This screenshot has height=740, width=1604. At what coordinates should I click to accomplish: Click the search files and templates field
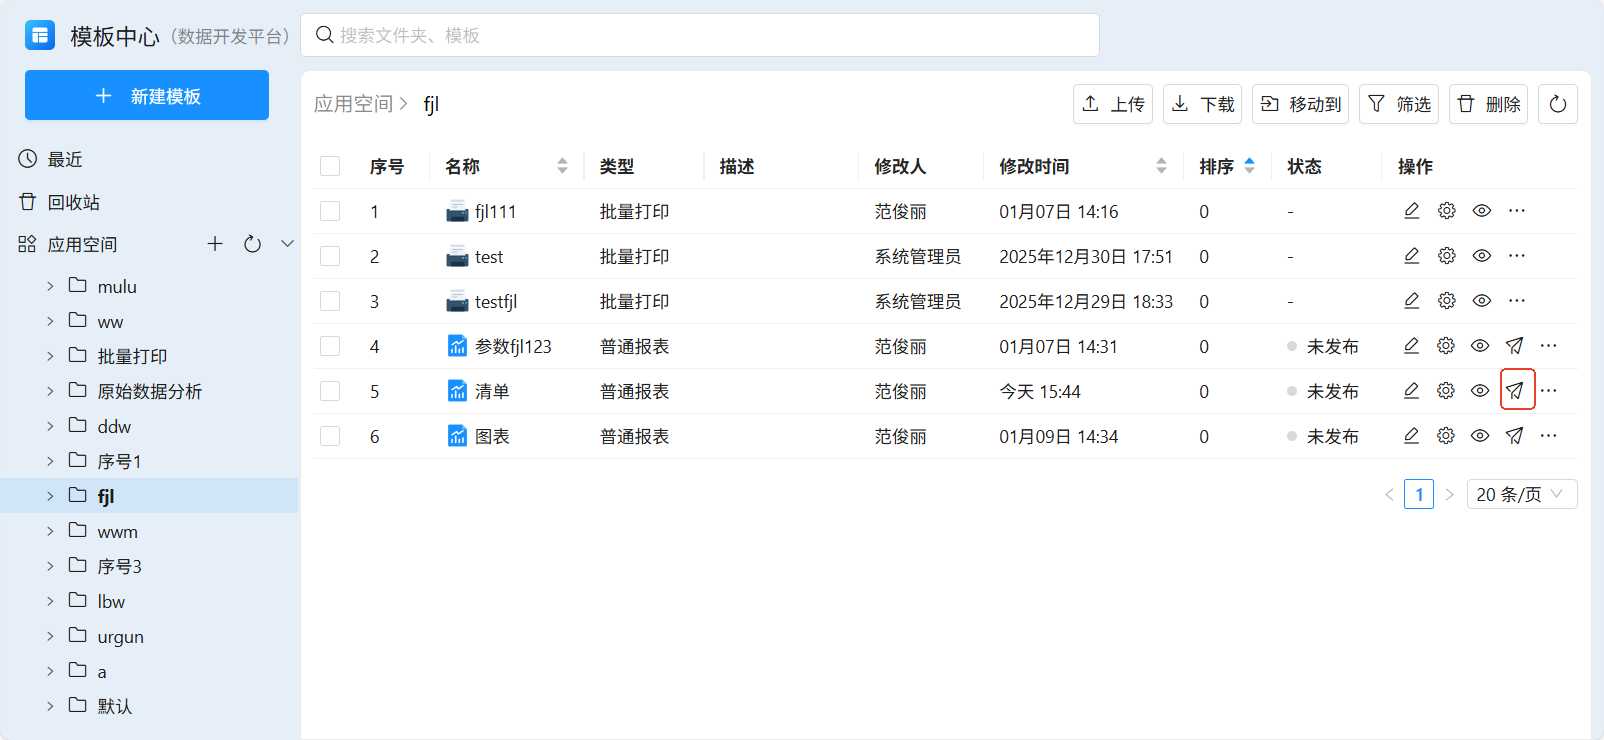pyautogui.click(x=700, y=35)
